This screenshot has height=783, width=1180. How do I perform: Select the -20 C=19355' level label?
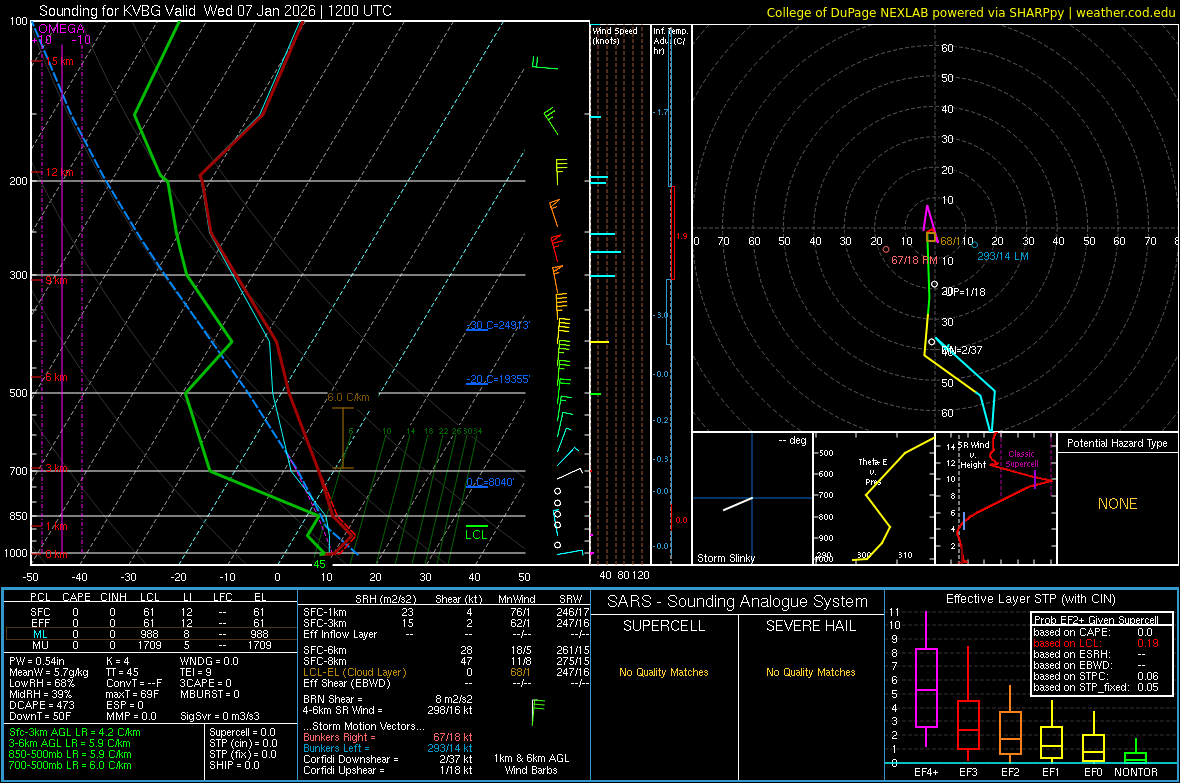(497, 379)
